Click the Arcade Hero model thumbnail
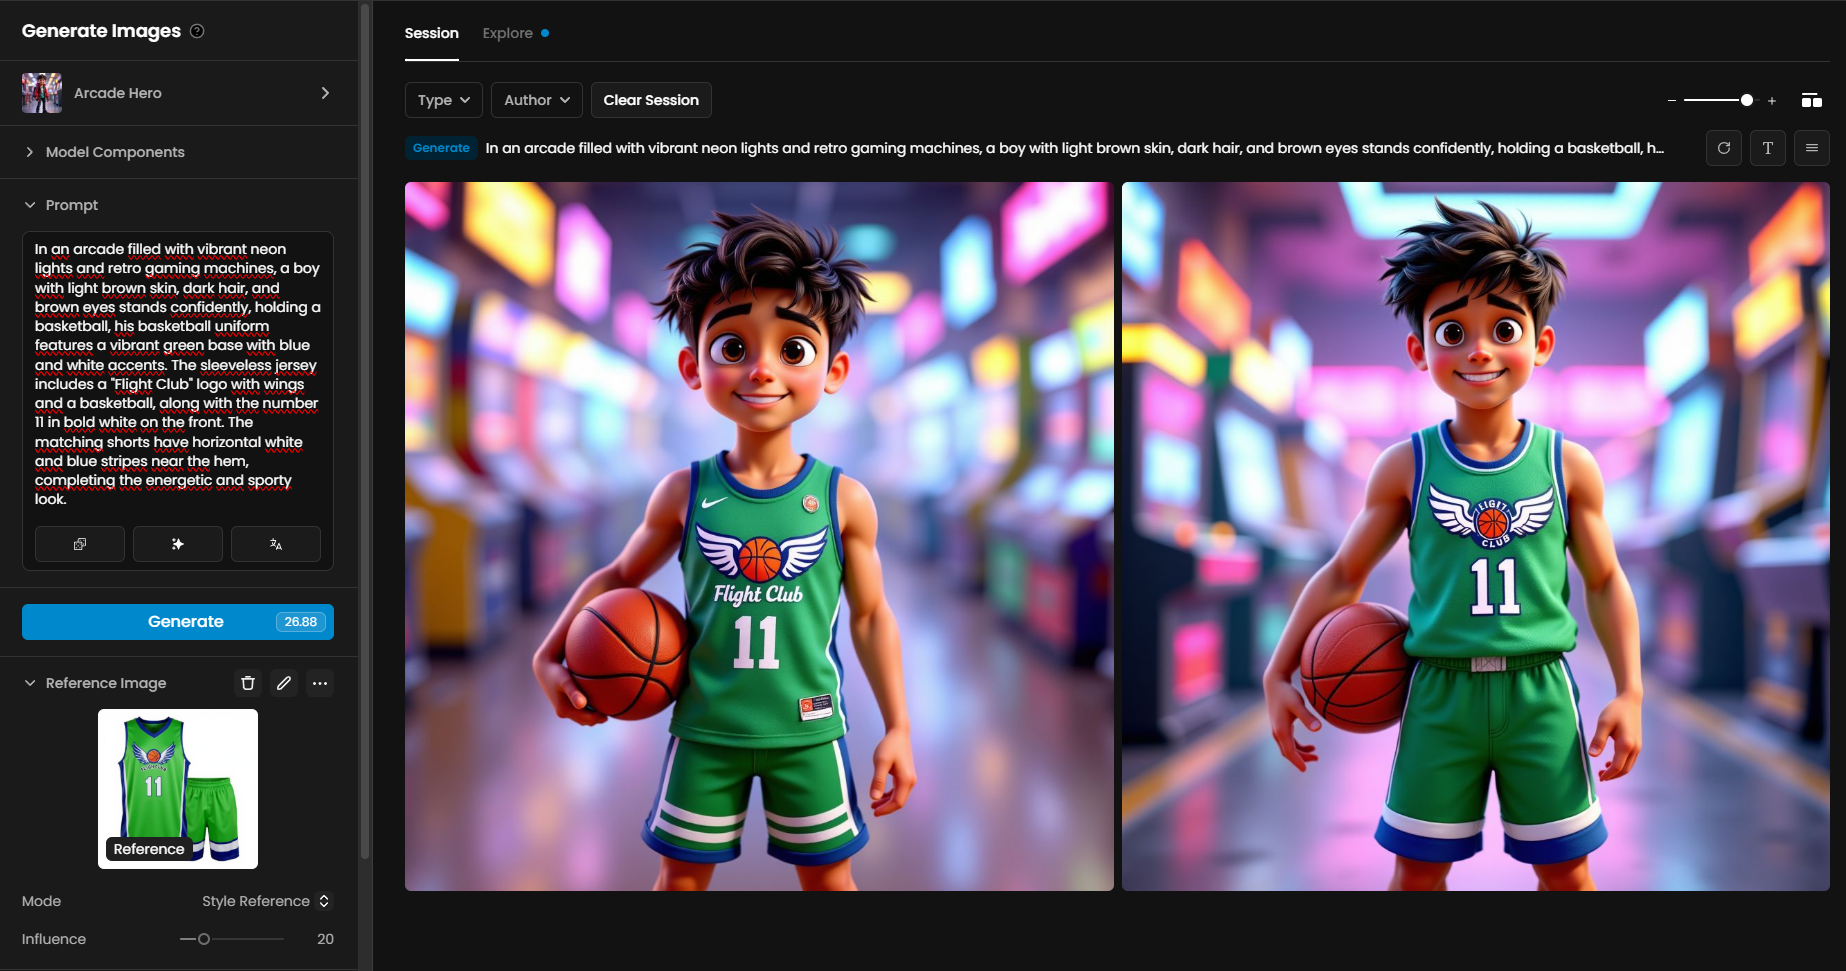This screenshot has height=971, width=1846. pos(42,93)
